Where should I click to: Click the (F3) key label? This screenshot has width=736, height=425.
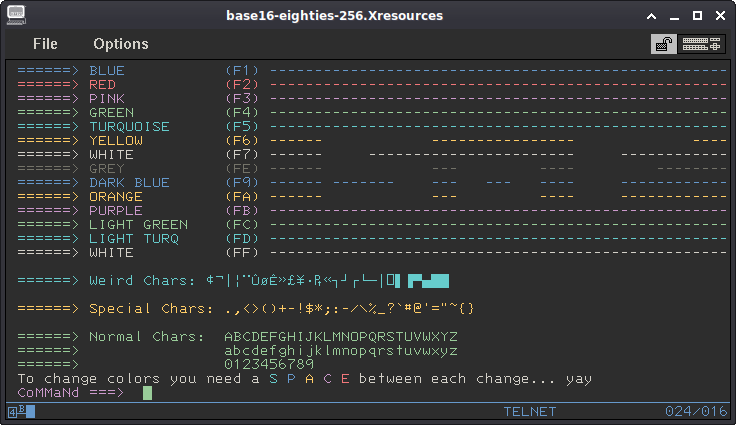coord(242,99)
